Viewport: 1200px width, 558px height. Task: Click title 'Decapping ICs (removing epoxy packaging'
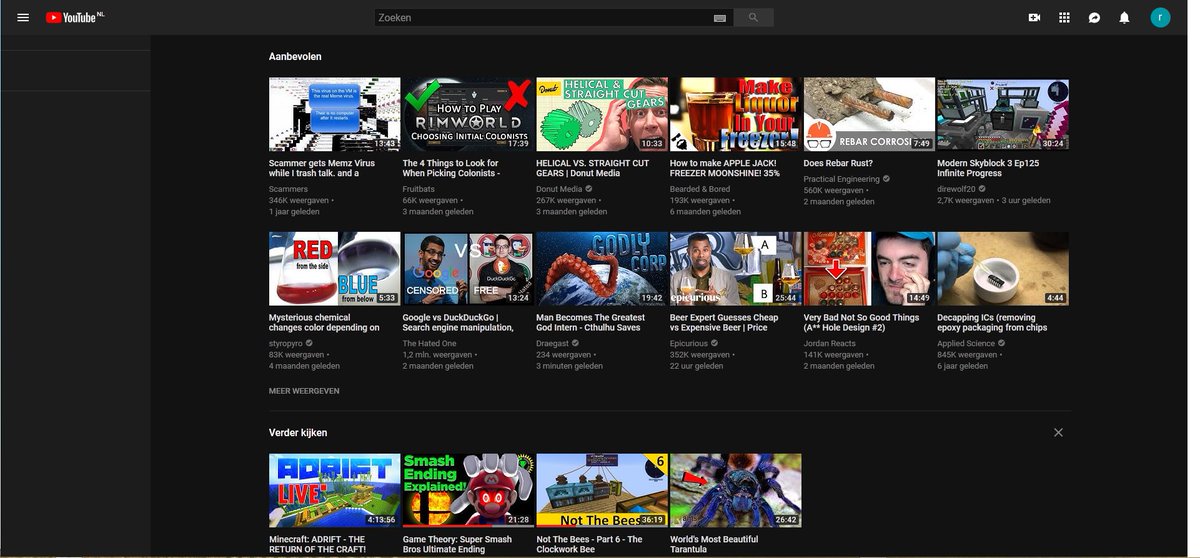[x=992, y=322]
